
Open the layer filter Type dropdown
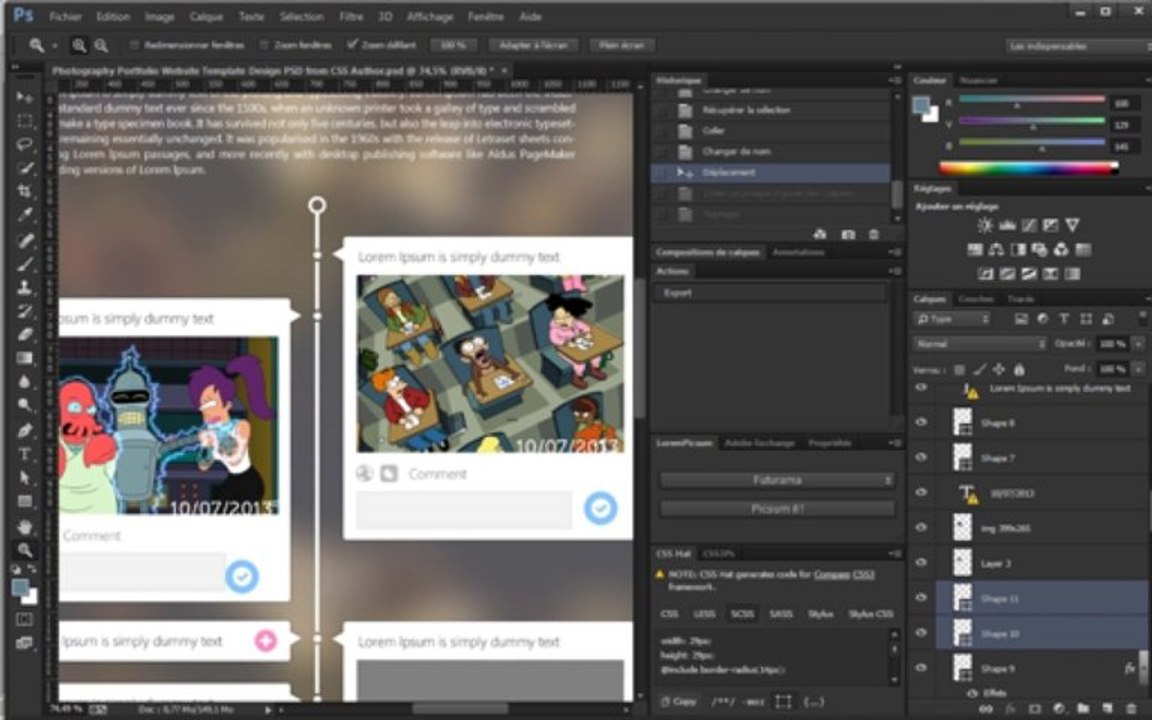(x=952, y=319)
